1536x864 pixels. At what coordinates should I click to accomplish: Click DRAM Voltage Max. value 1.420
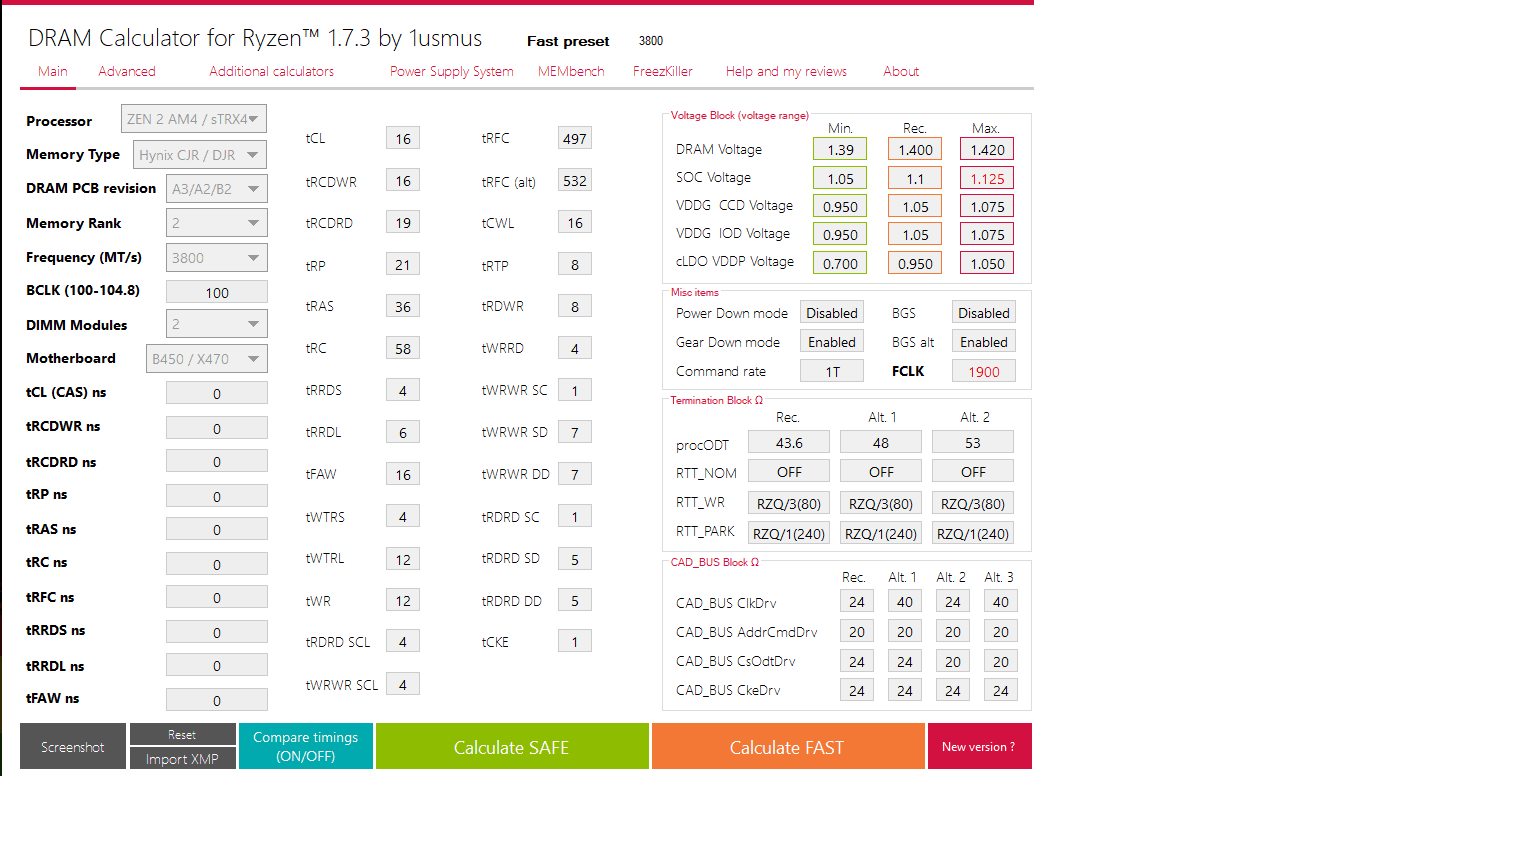coord(987,149)
